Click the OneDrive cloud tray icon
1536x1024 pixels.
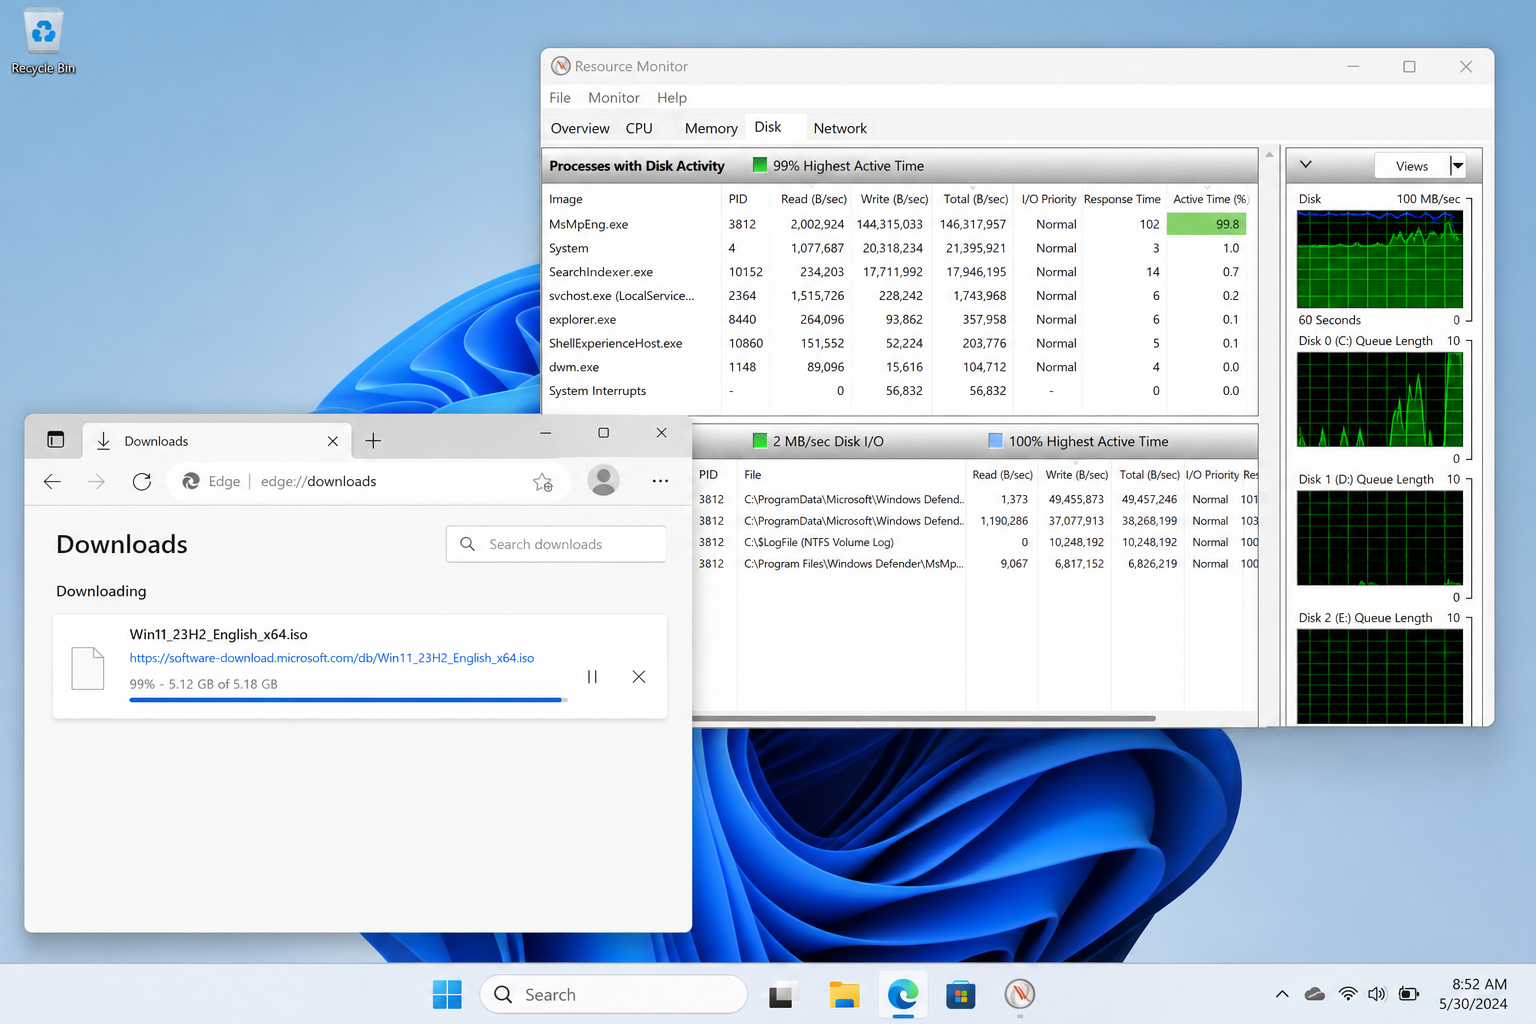[1315, 994]
